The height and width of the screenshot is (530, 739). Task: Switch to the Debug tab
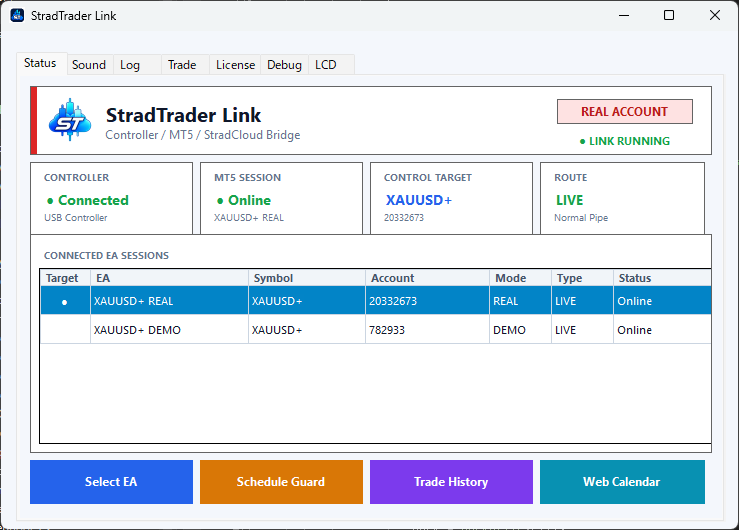point(284,65)
